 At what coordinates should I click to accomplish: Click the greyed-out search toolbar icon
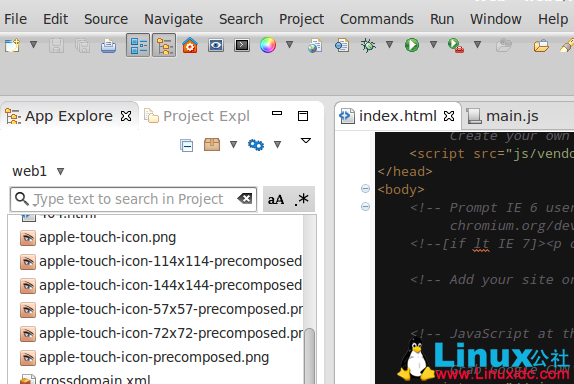click(x=504, y=45)
